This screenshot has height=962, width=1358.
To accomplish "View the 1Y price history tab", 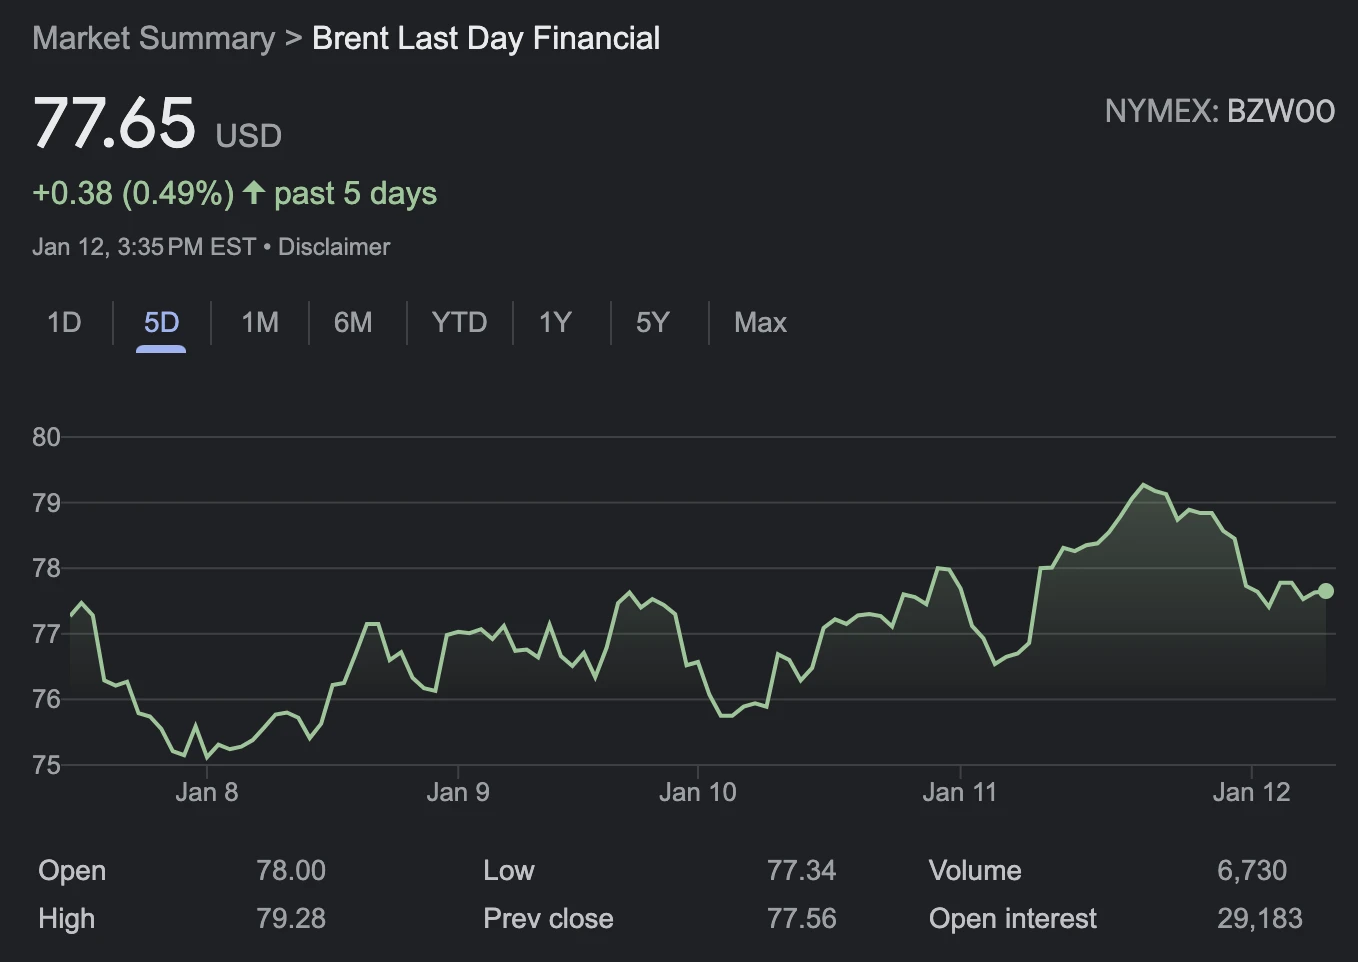I will tap(555, 322).
